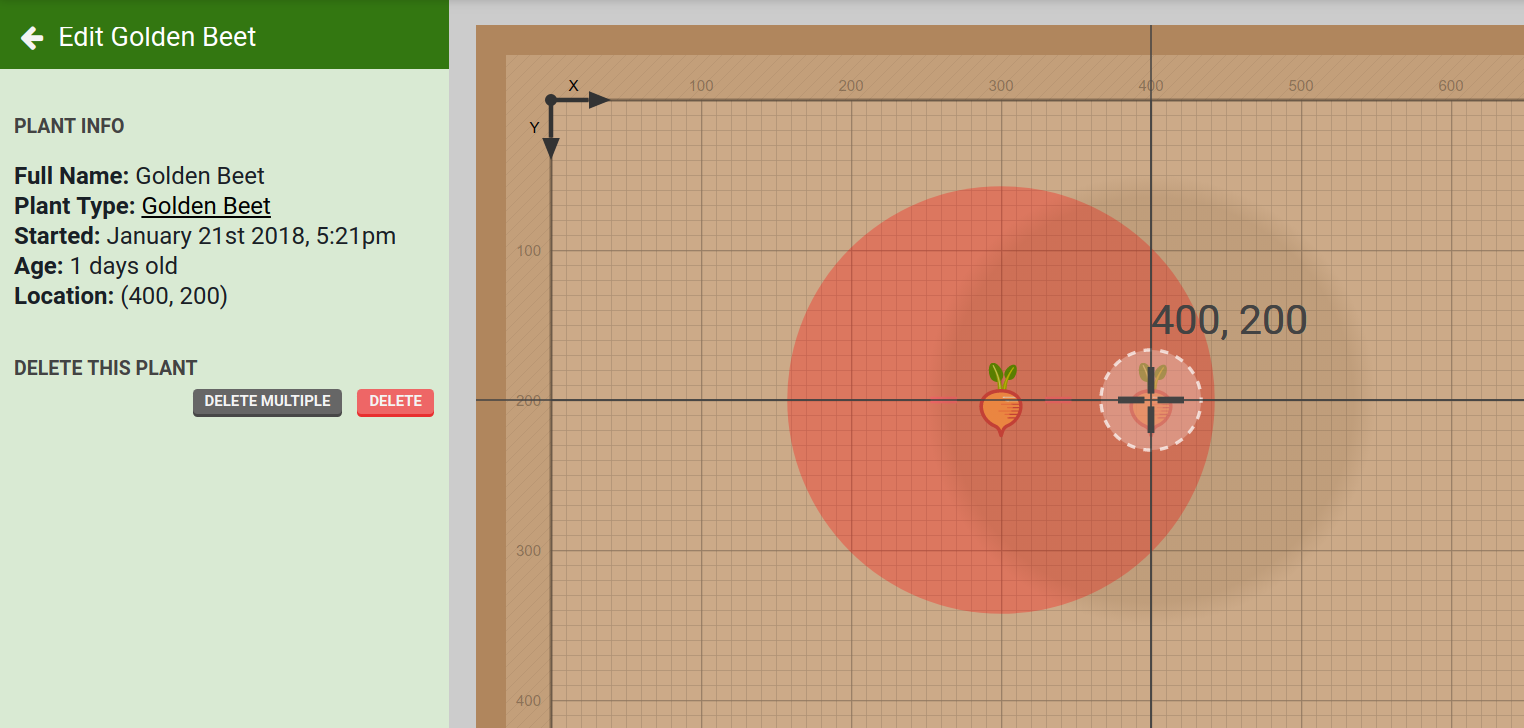Viewport: 1524px width, 728px height.
Task: Click the Edit Golden Beet header title
Action: [158, 36]
